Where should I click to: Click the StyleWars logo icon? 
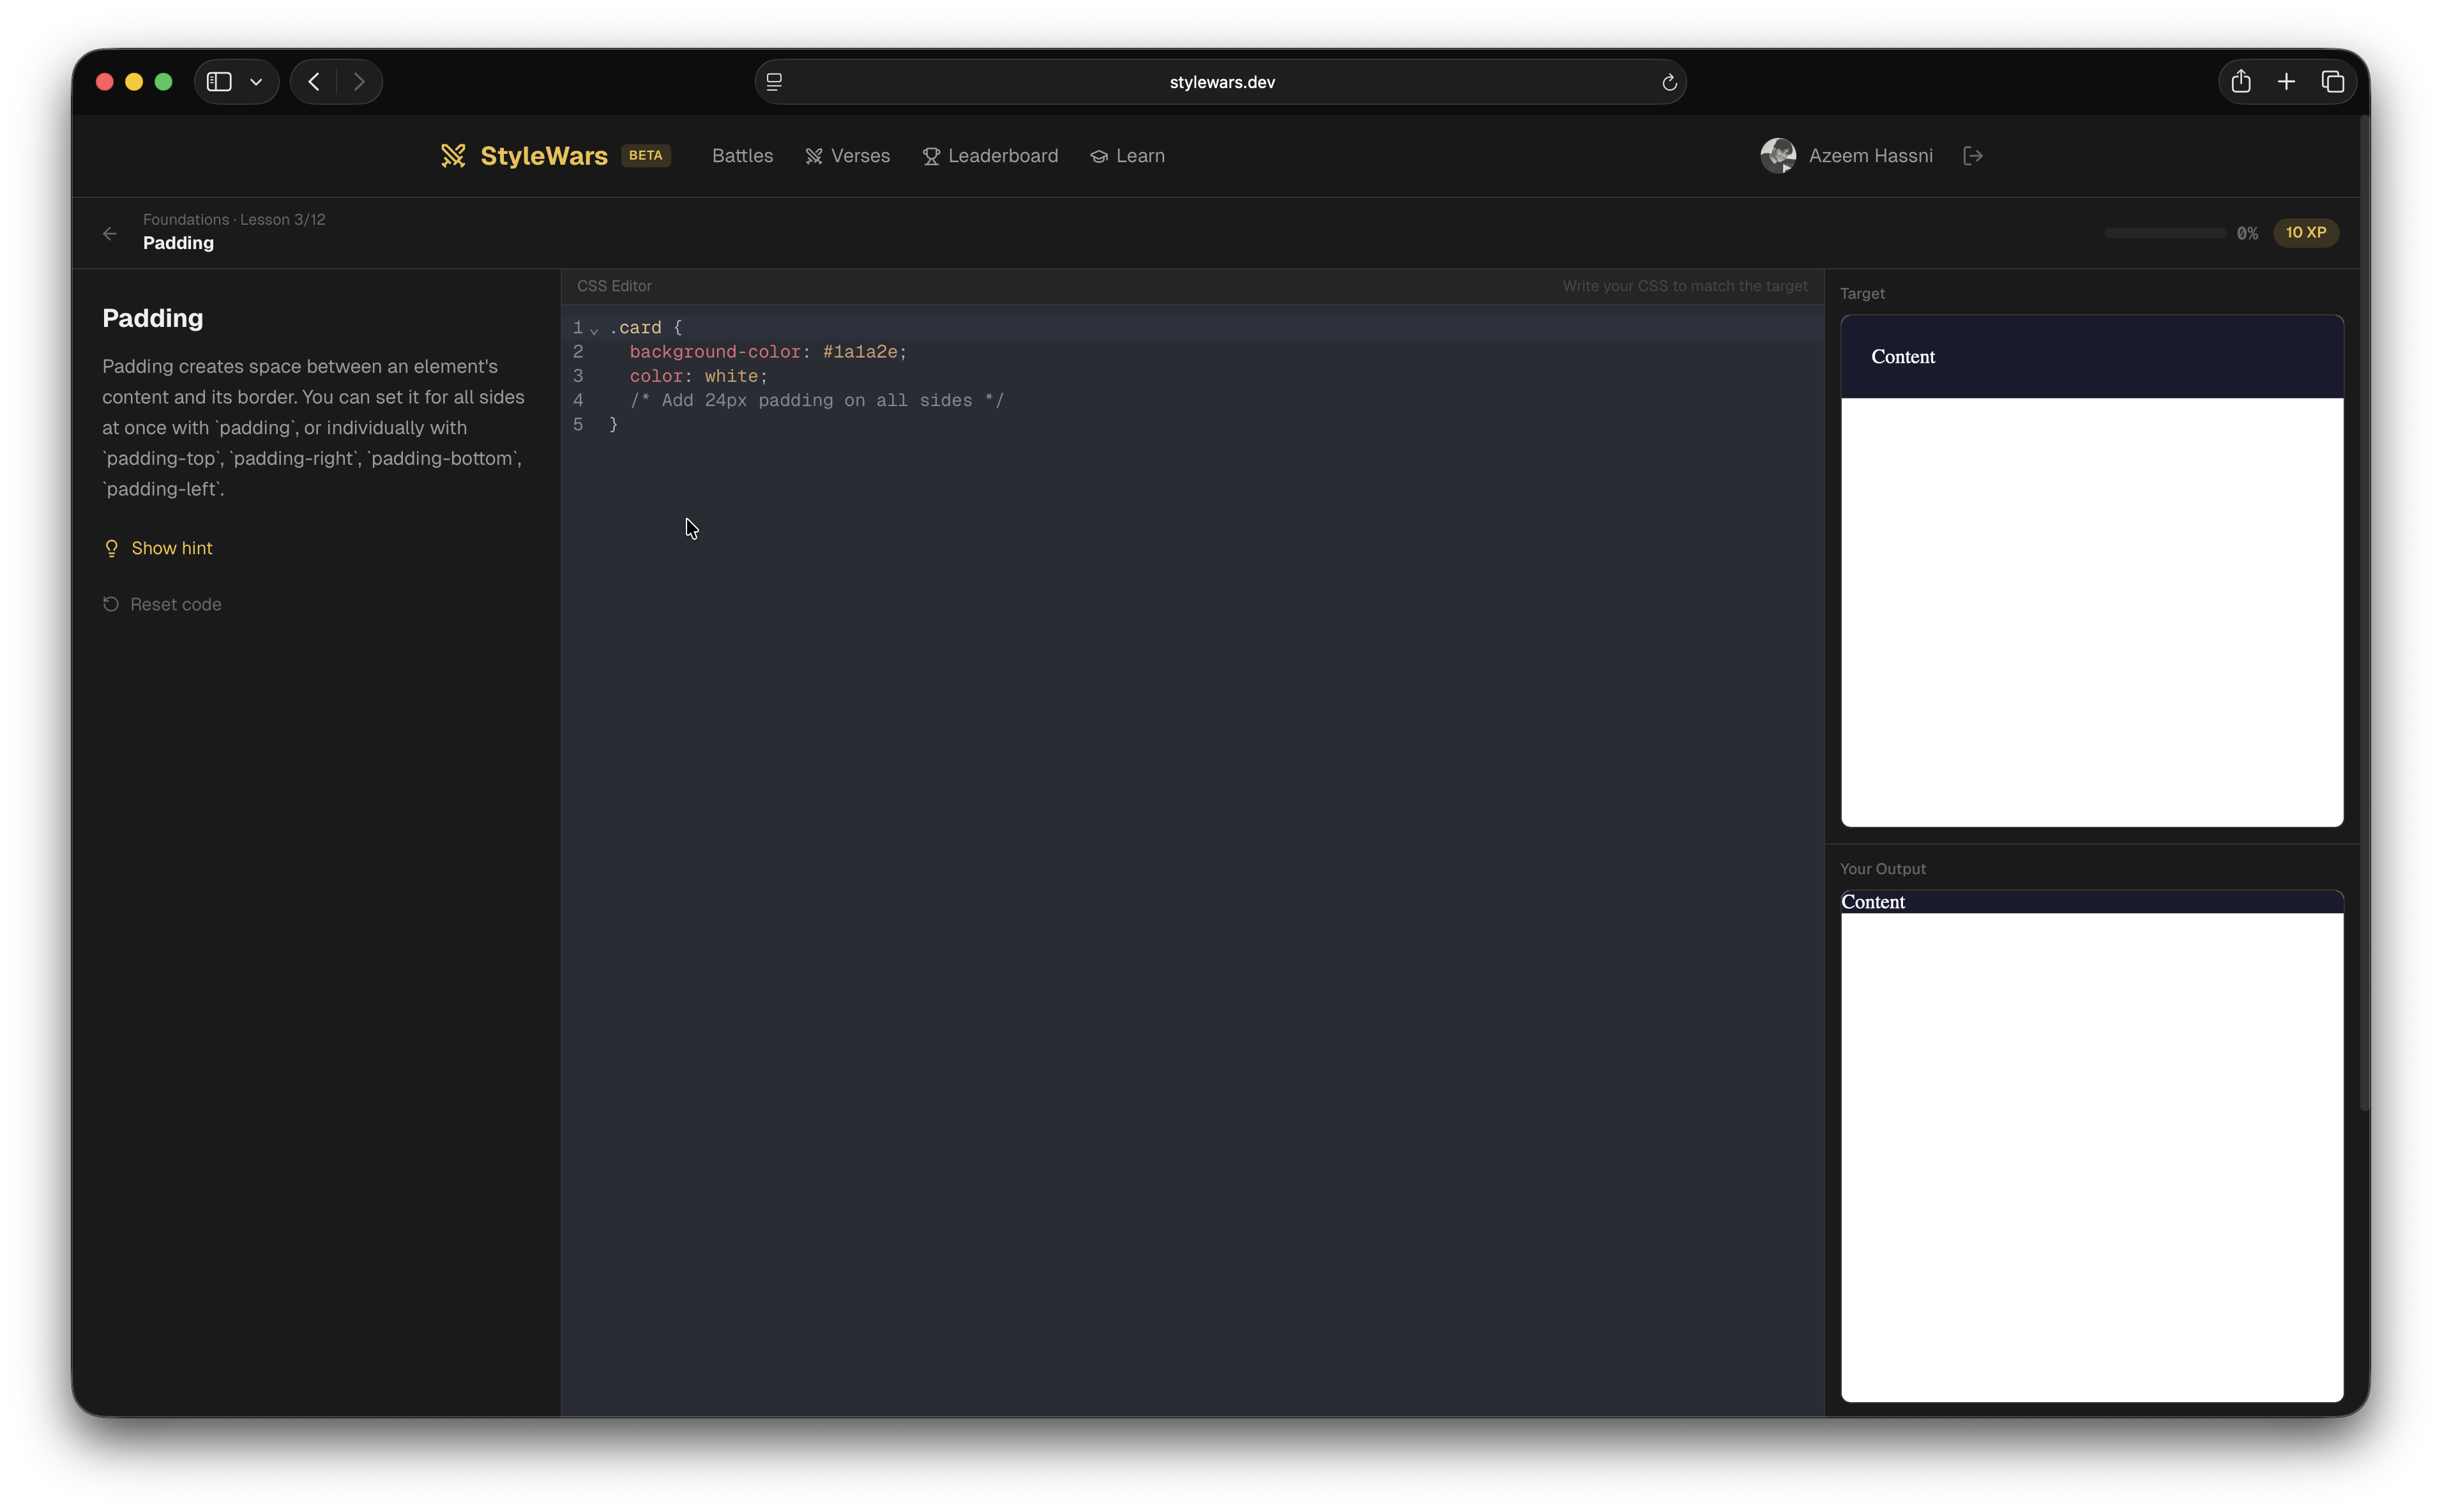(x=453, y=155)
